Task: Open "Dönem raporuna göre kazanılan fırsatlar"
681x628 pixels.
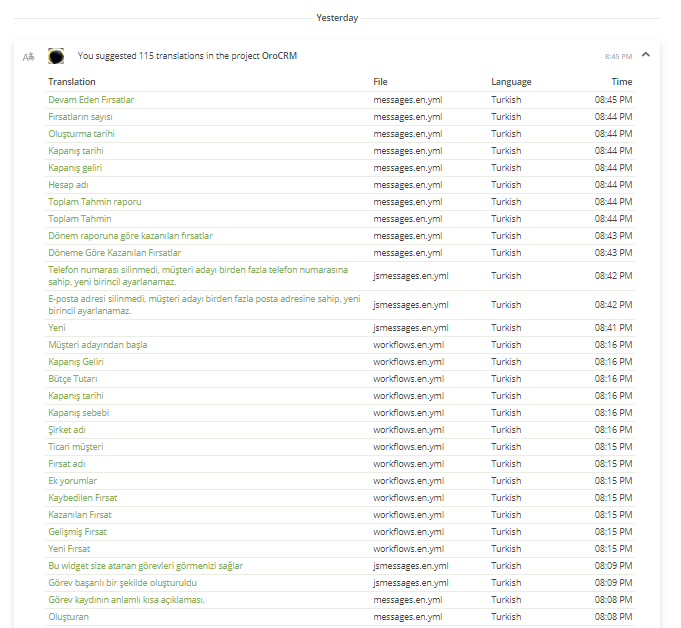Action: pos(130,236)
